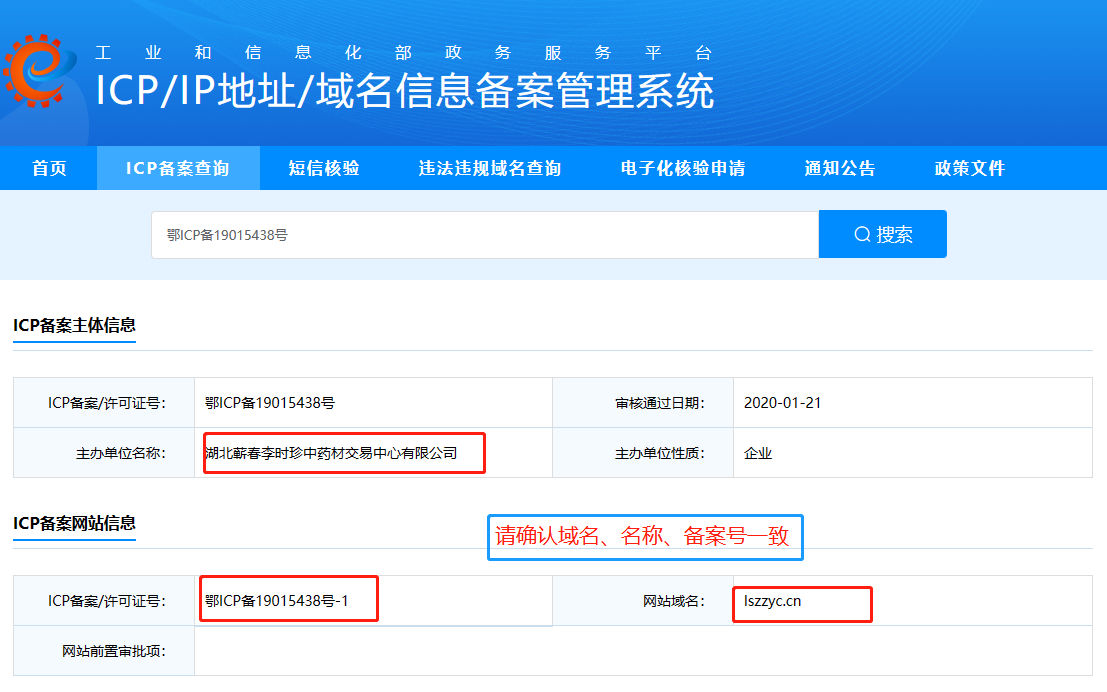
Task: Go to 电子化核验申请 page
Action: (683, 168)
